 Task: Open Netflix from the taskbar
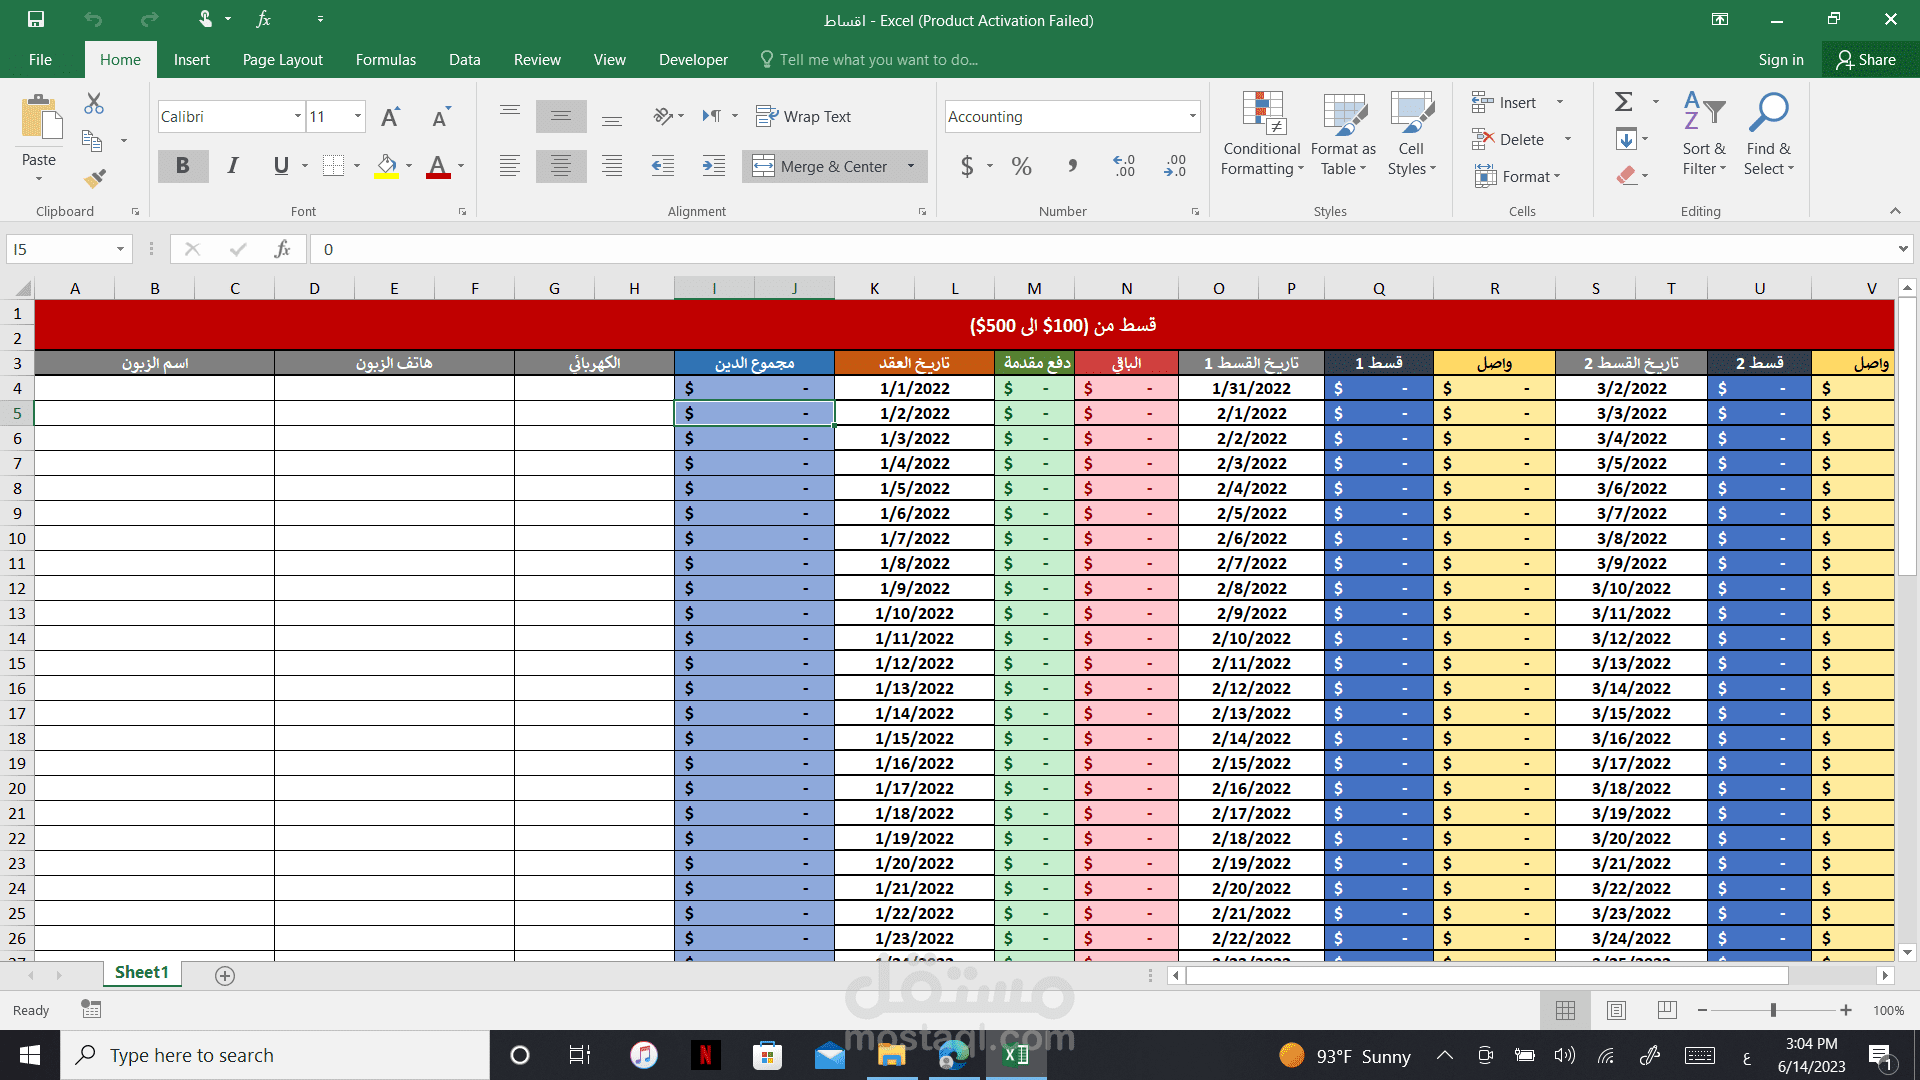coord(706,1055)
